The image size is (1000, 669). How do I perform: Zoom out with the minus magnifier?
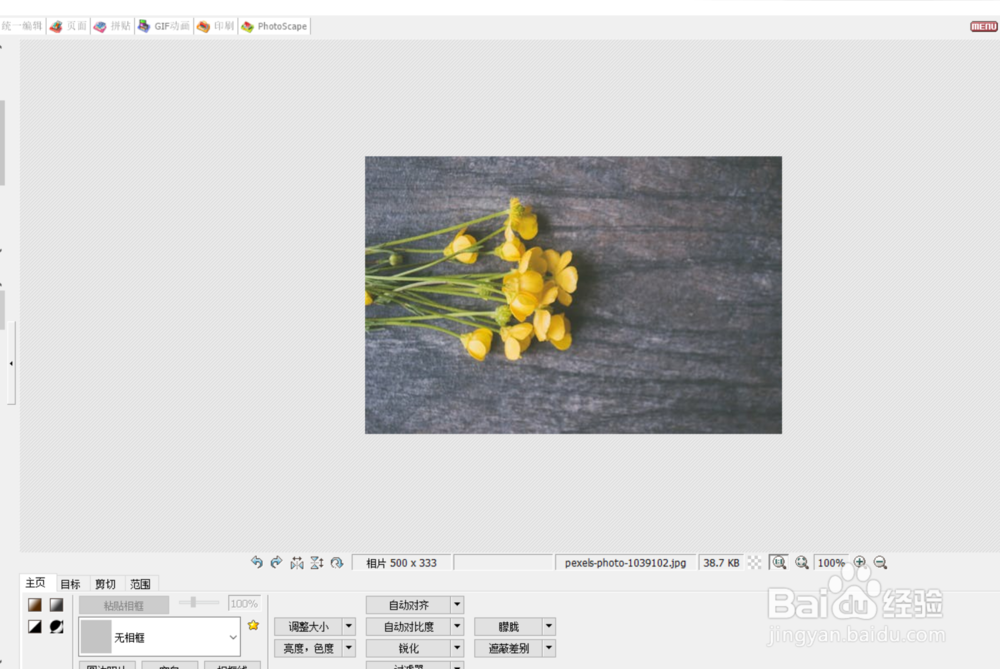tap(880, 562)
